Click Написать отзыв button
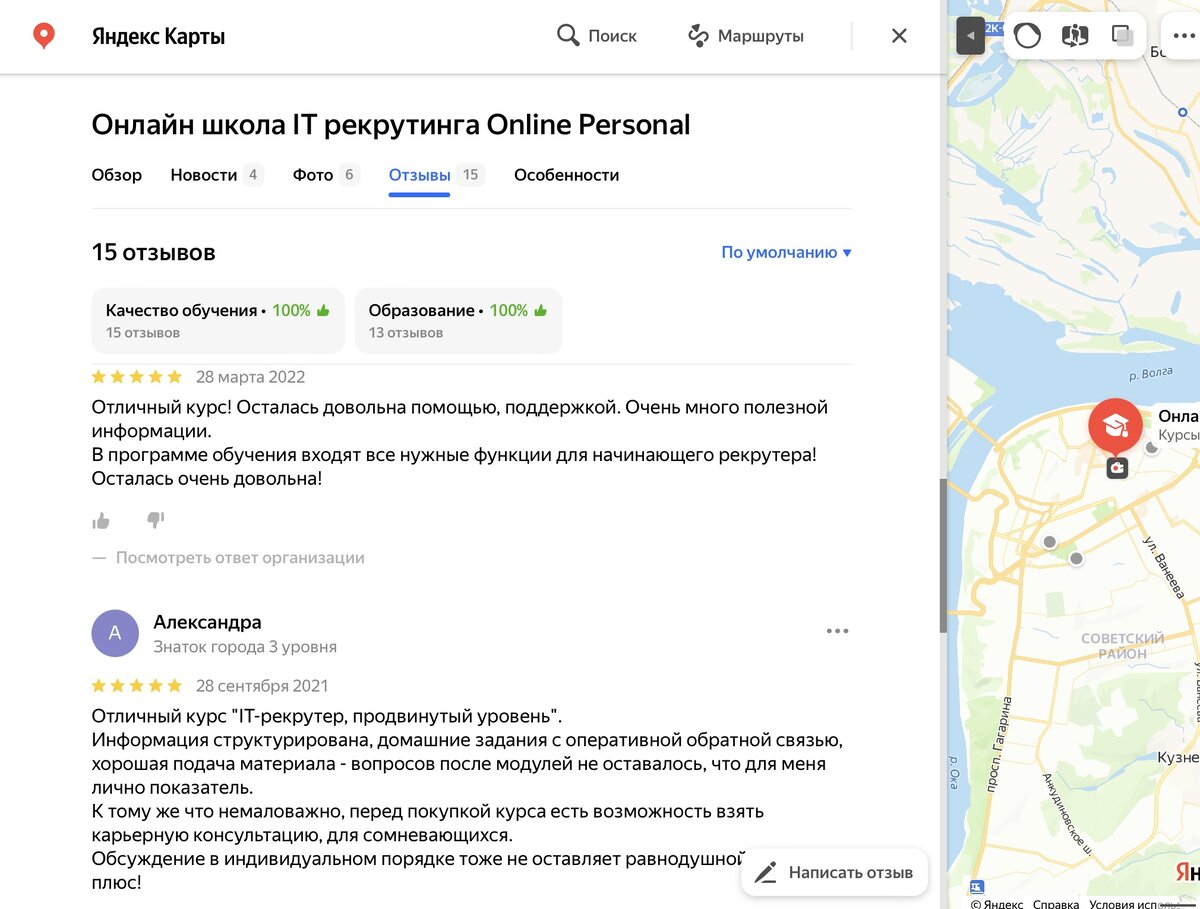The width and height of the screenshot is (1200, 909). 834,872
